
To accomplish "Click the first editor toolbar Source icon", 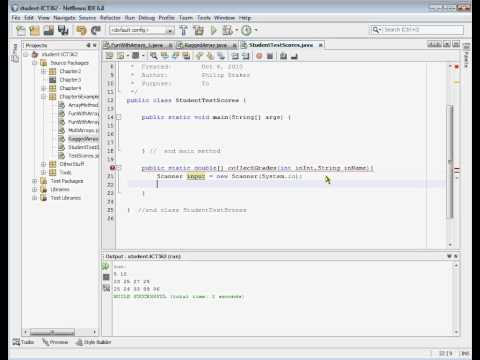I will coord(109,56).
